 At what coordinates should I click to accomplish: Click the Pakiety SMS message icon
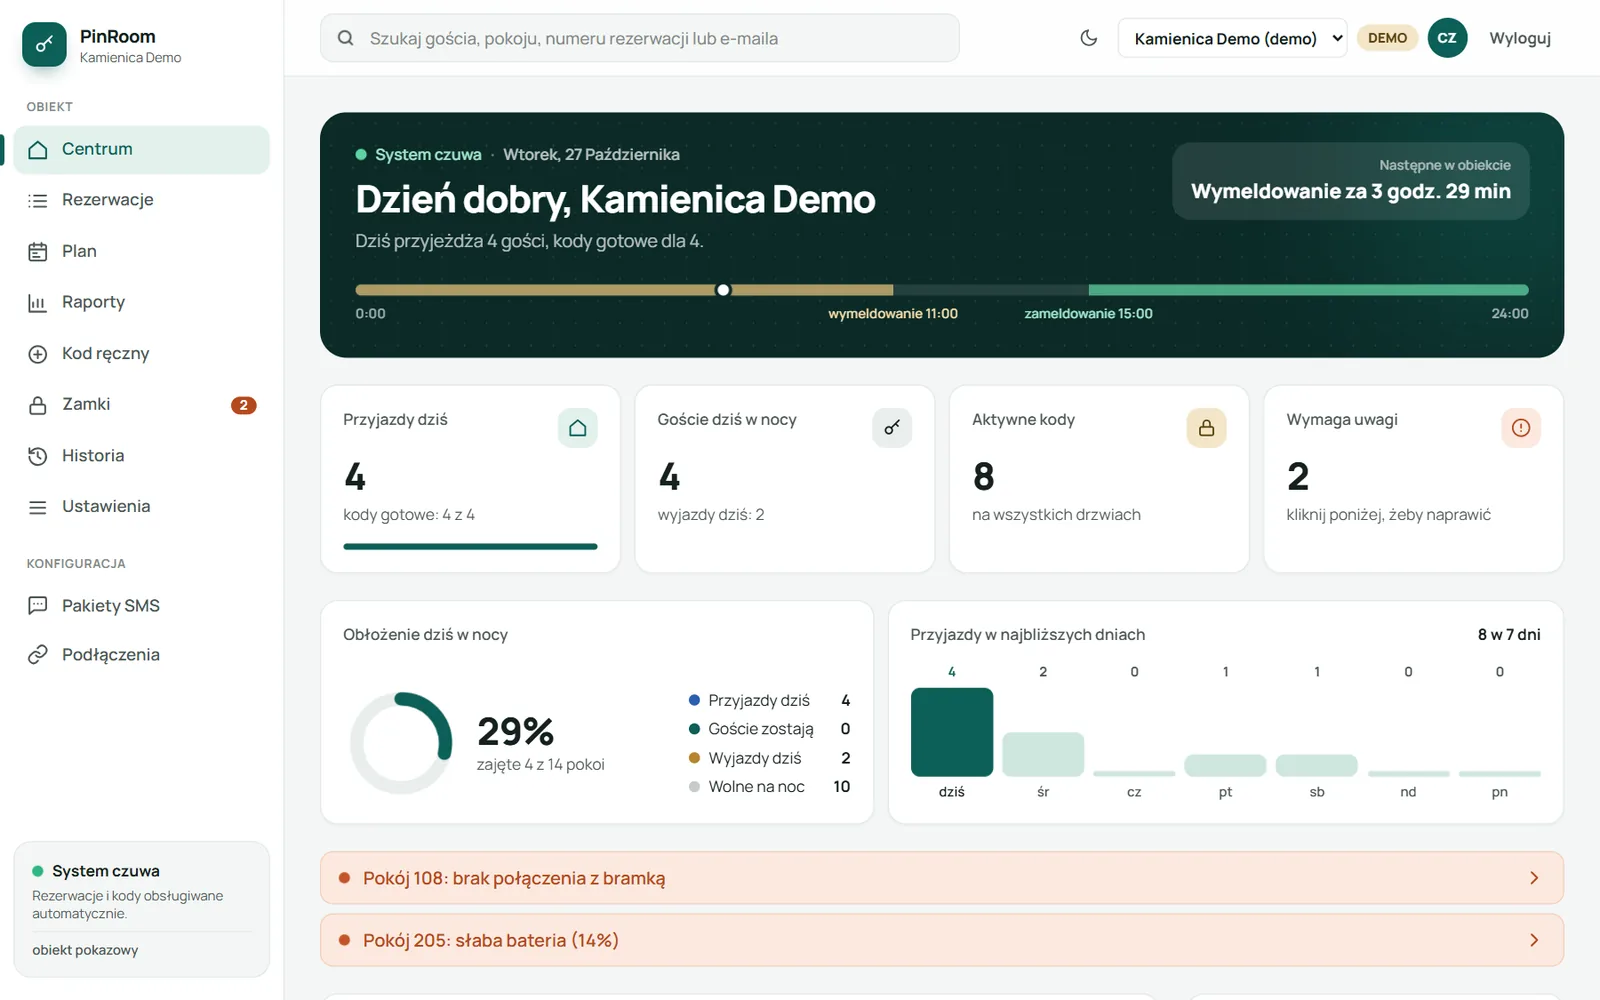point(38,605)
